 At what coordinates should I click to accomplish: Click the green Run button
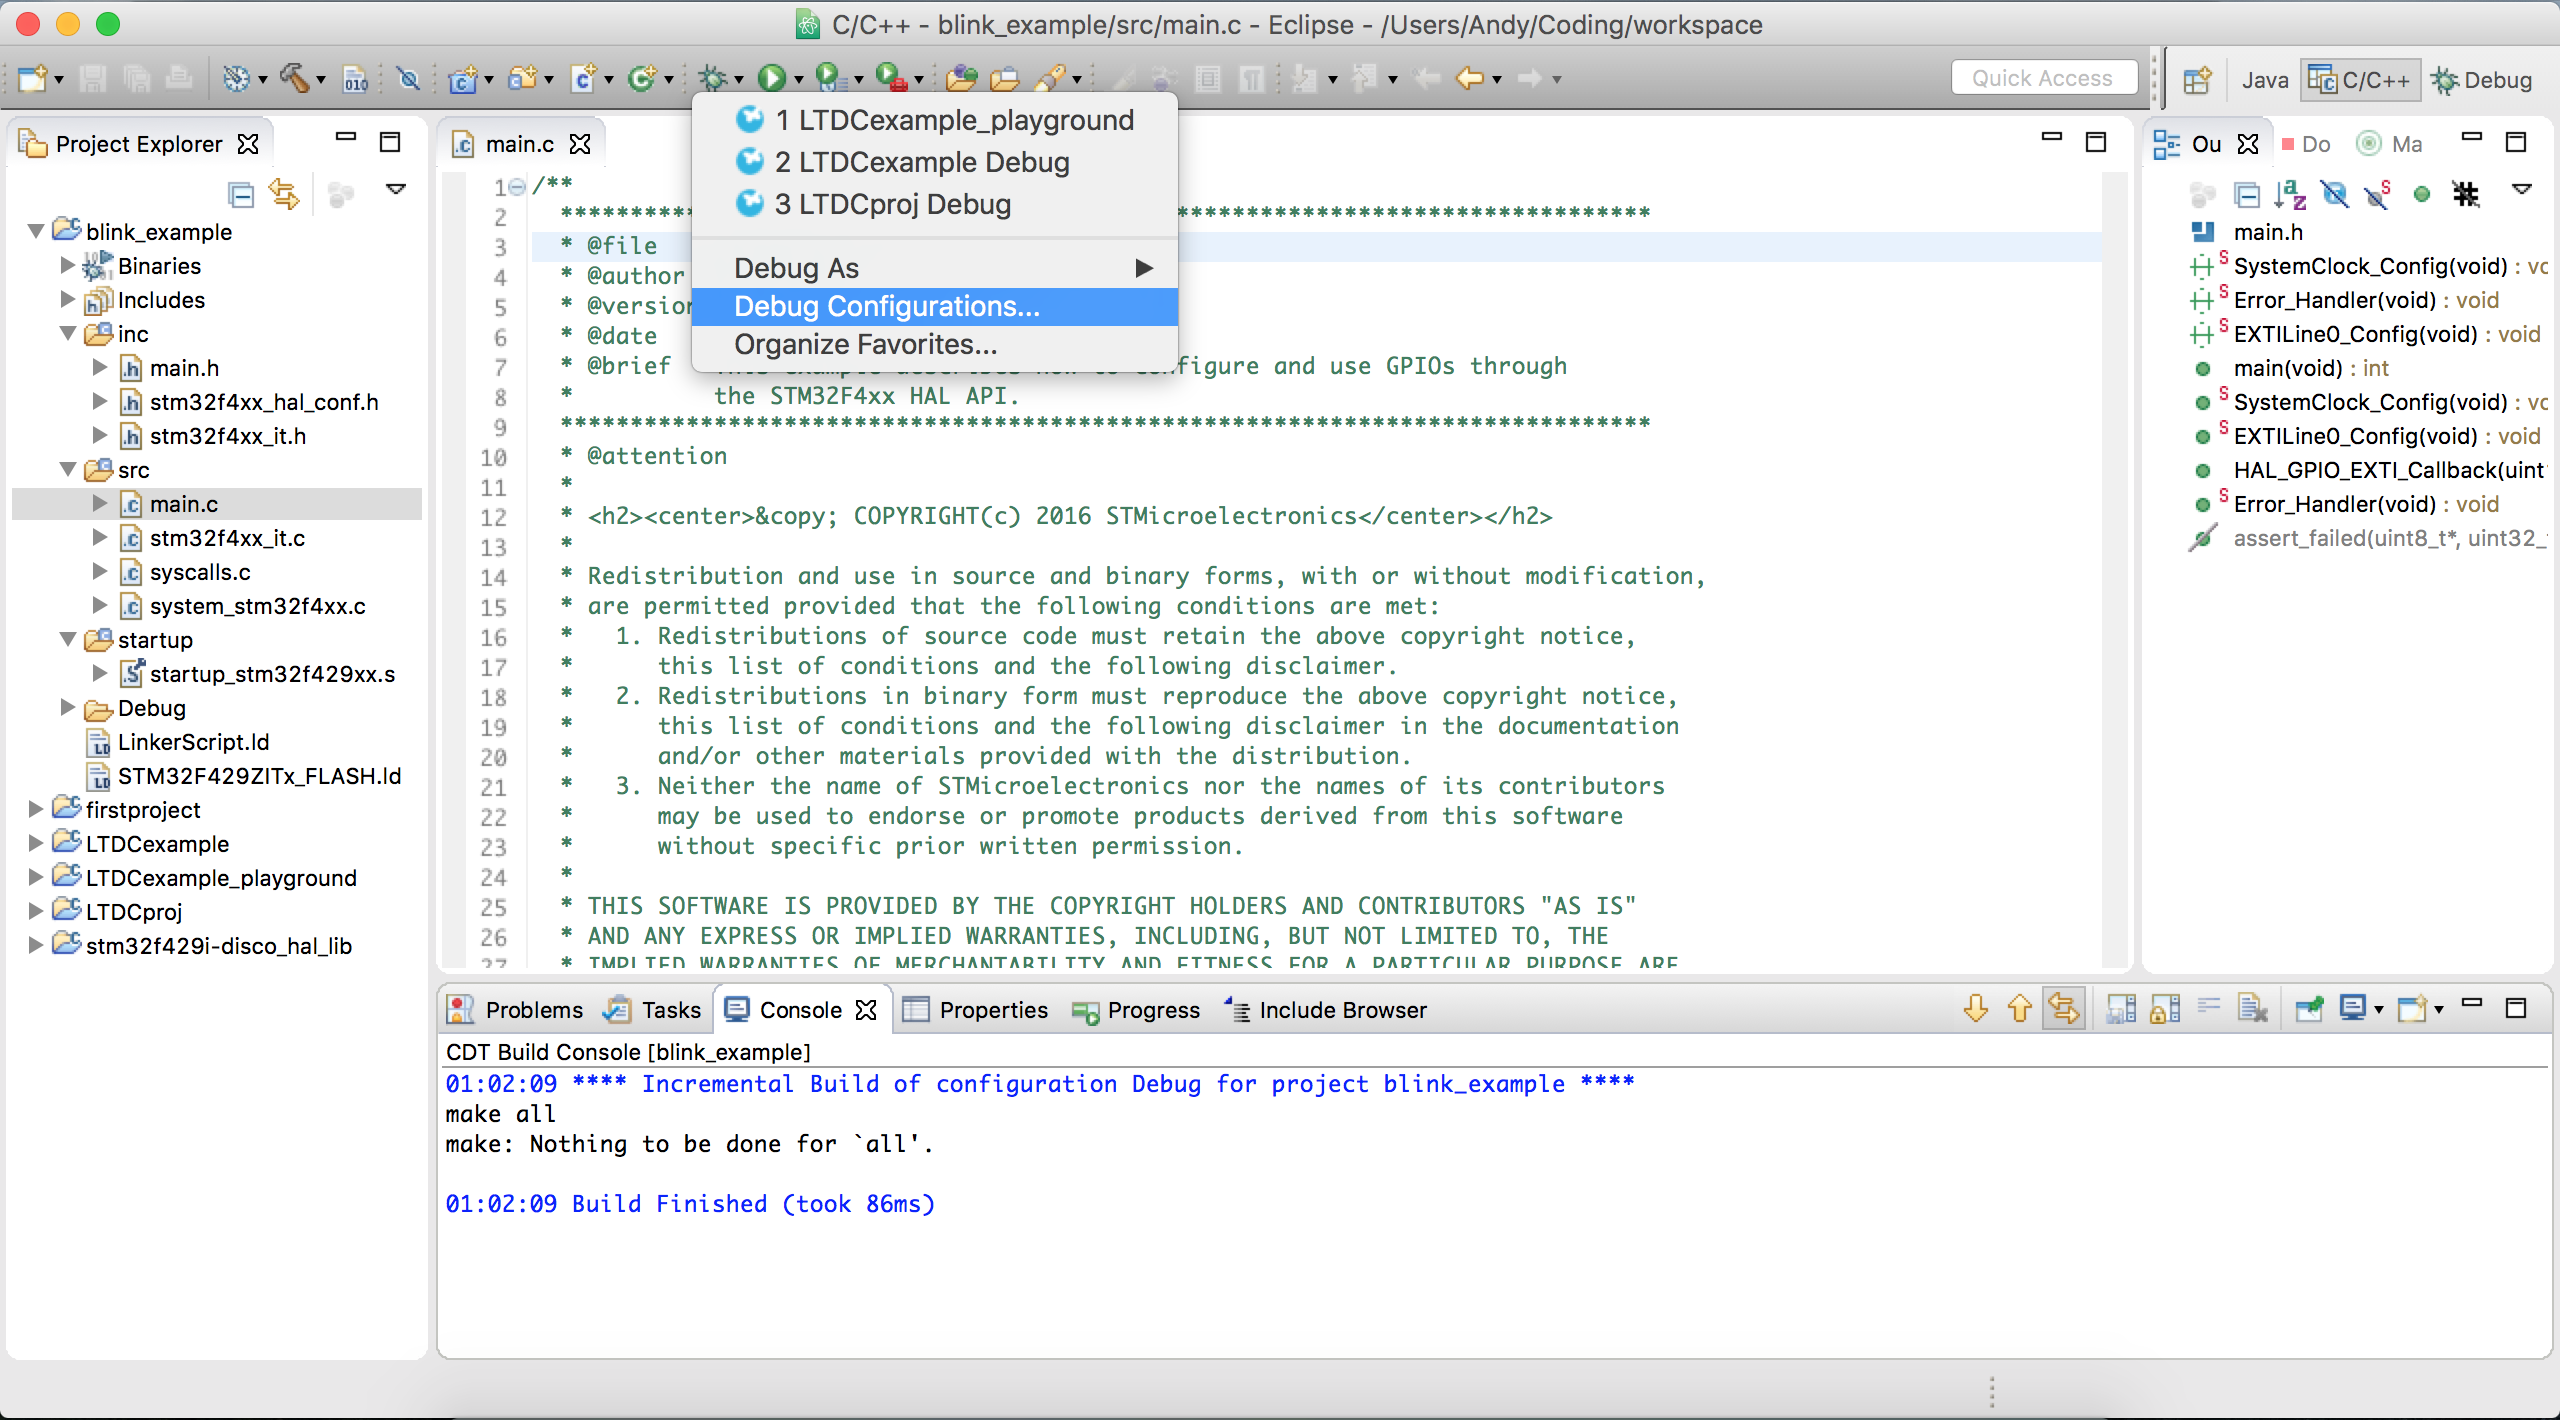772,78
